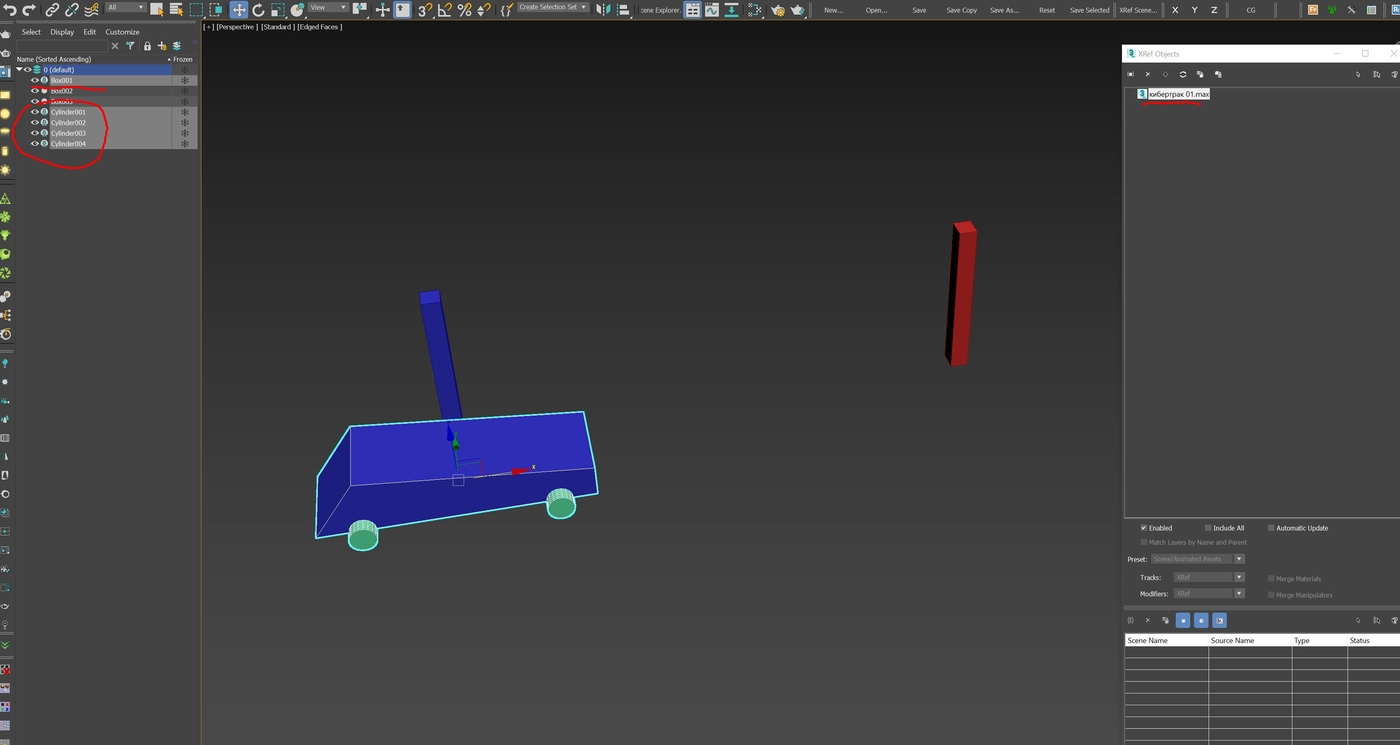
Task: Click the Unlink Selection icon
Action: (x=72, y=9)
